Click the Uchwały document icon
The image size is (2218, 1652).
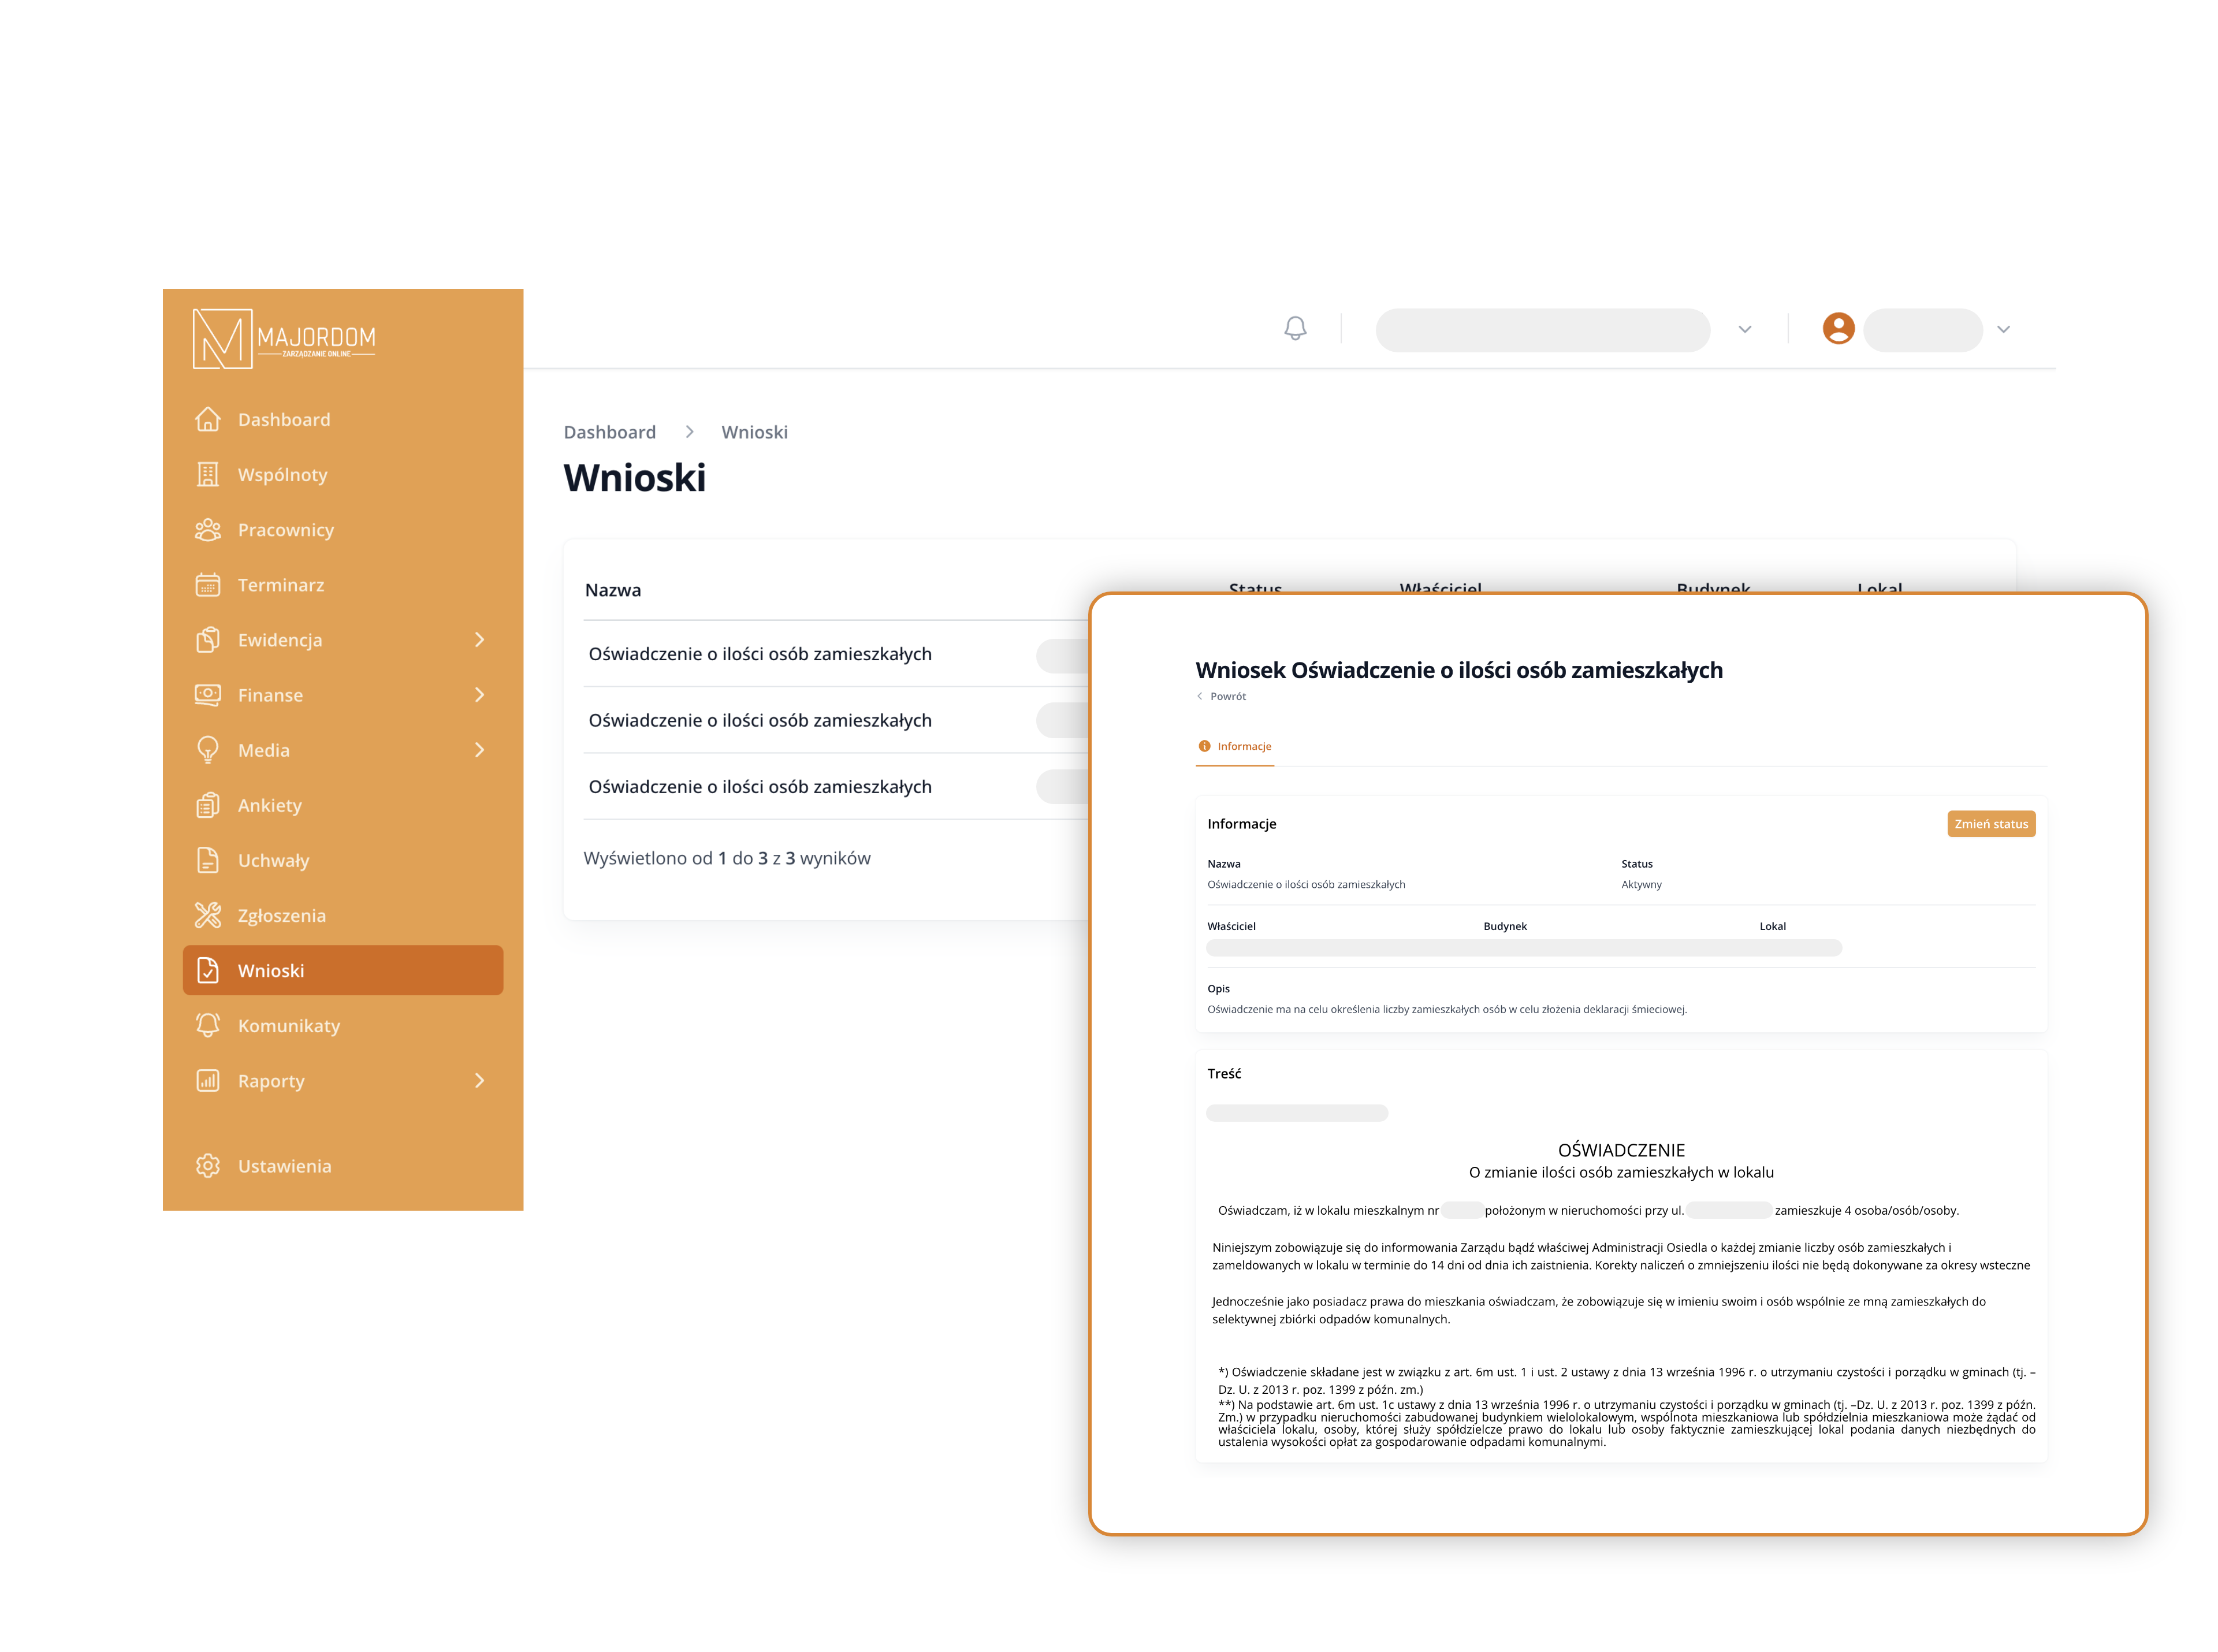pyautogui.click(x=208, y=859)
